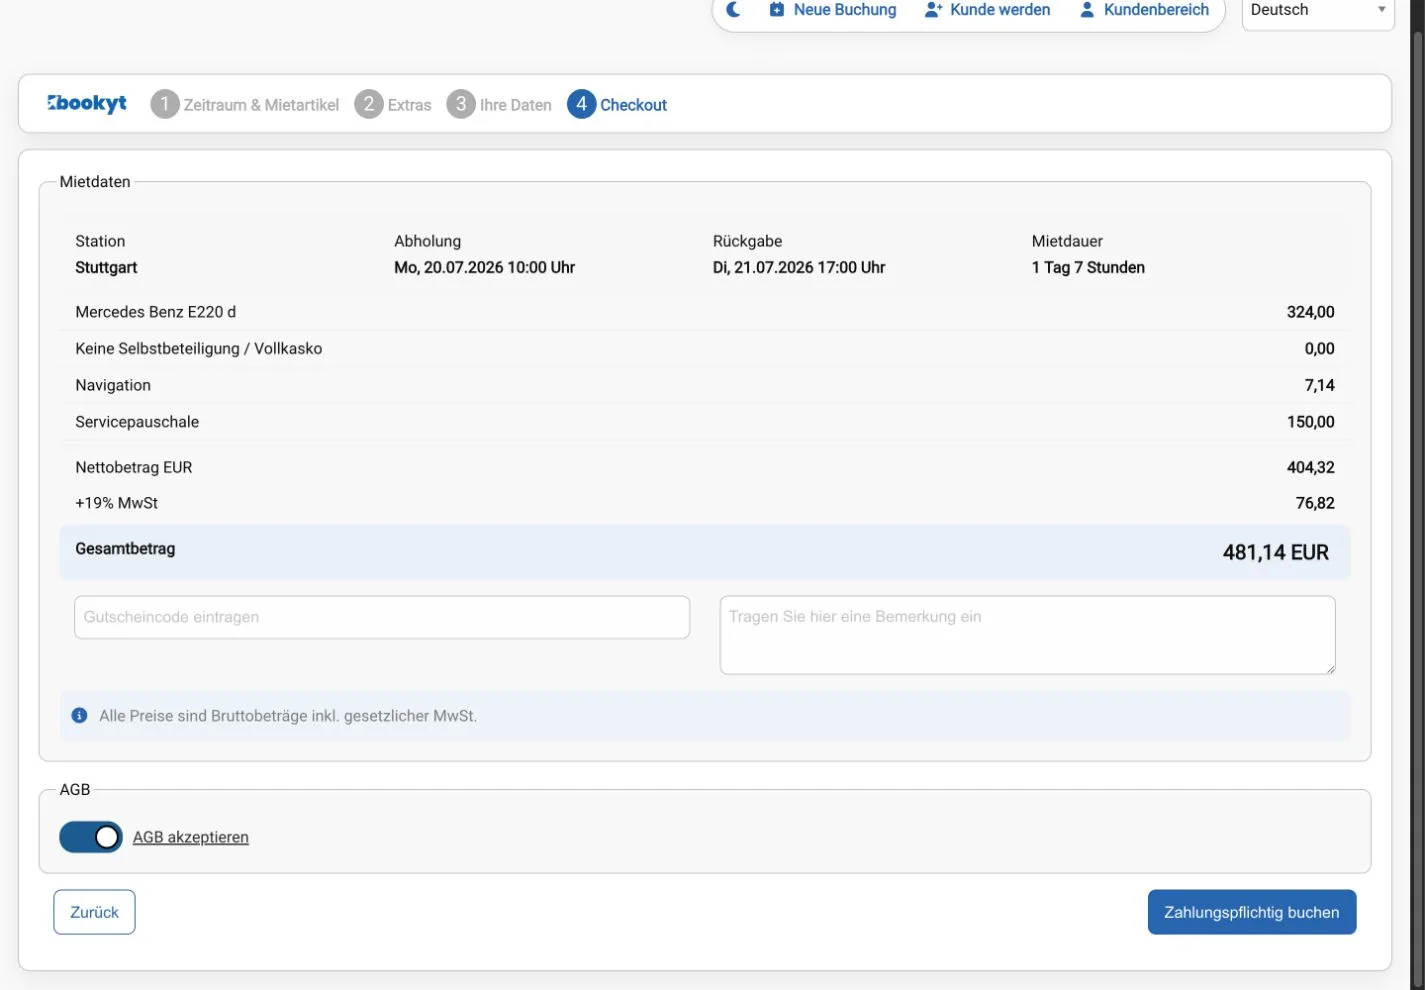Click the +19% MwSt label

(117, 503)
